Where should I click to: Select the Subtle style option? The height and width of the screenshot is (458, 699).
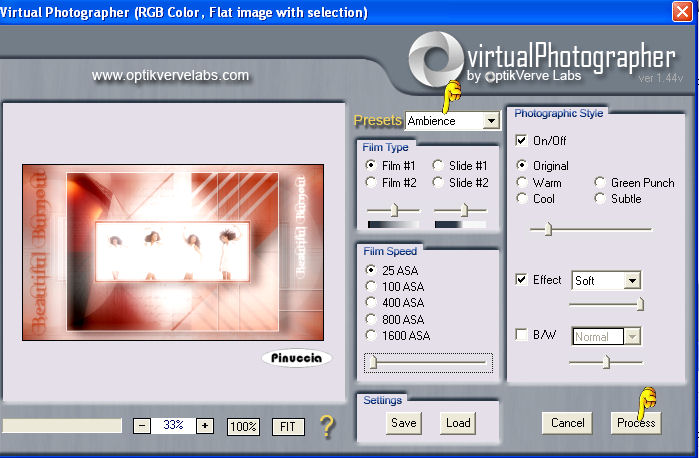(x=600, y=198)
